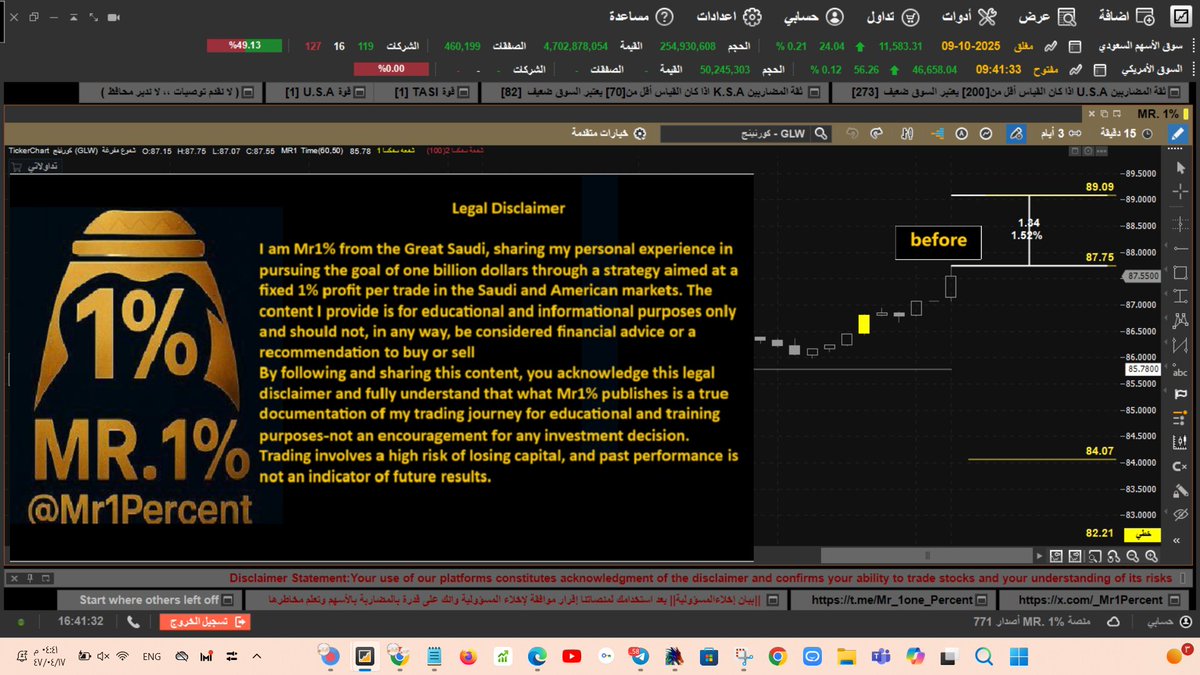Click the yellow خطي scale label

click(x=1140, y=533)
